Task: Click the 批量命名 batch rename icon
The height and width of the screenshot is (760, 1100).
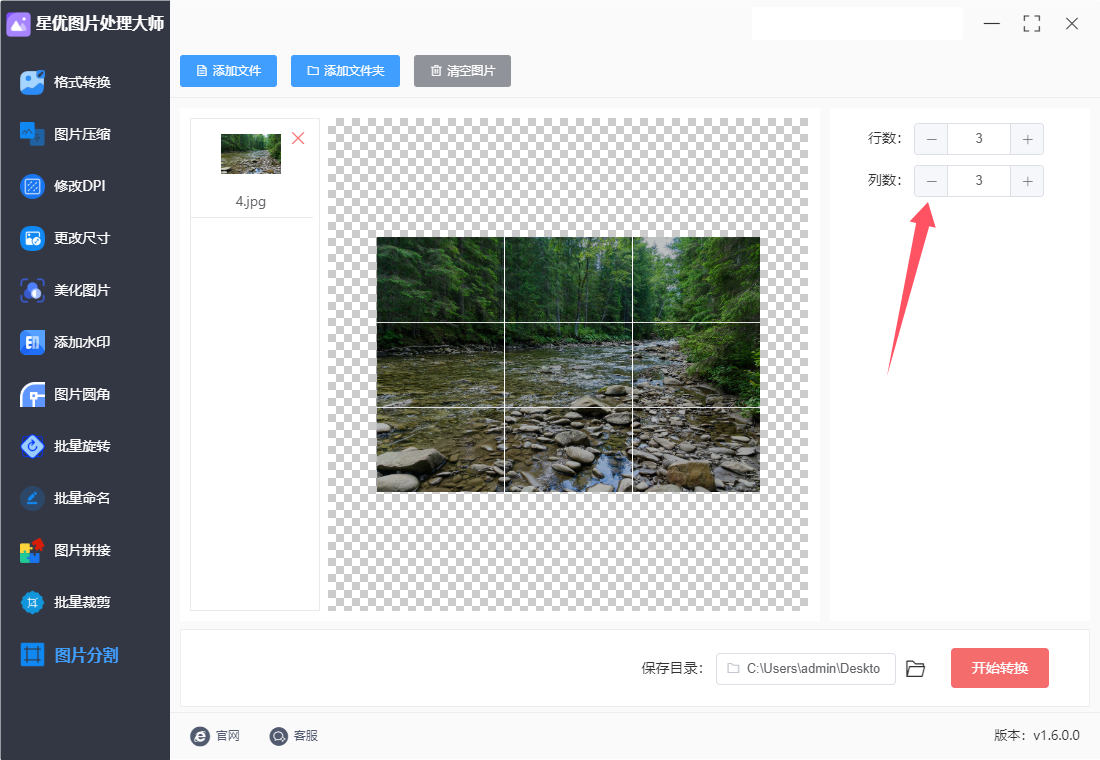Action: (32, 498)
